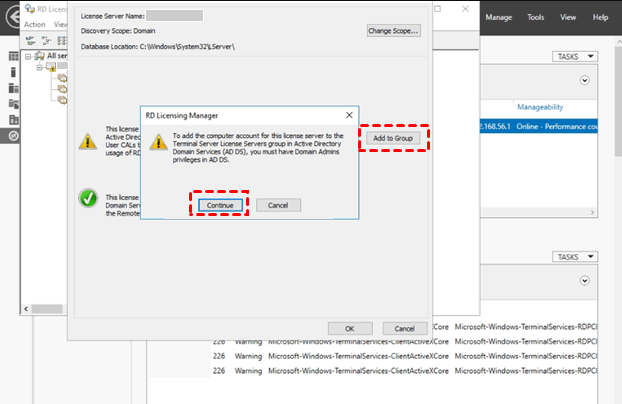
Task: Select the All servers tree node icon
Action: (39, 56)
